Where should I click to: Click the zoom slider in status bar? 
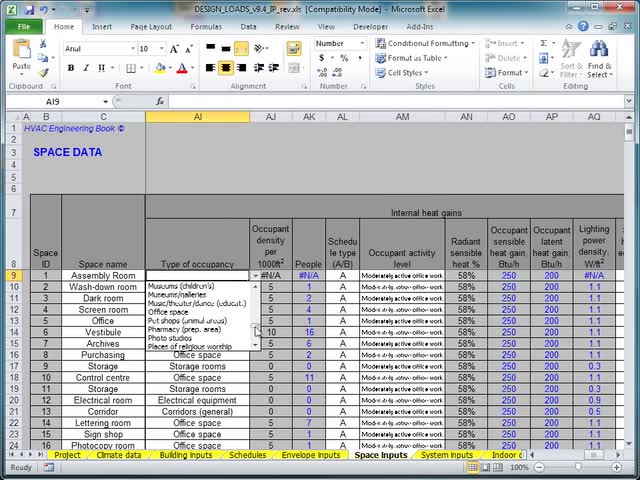[x=578, y=467]
